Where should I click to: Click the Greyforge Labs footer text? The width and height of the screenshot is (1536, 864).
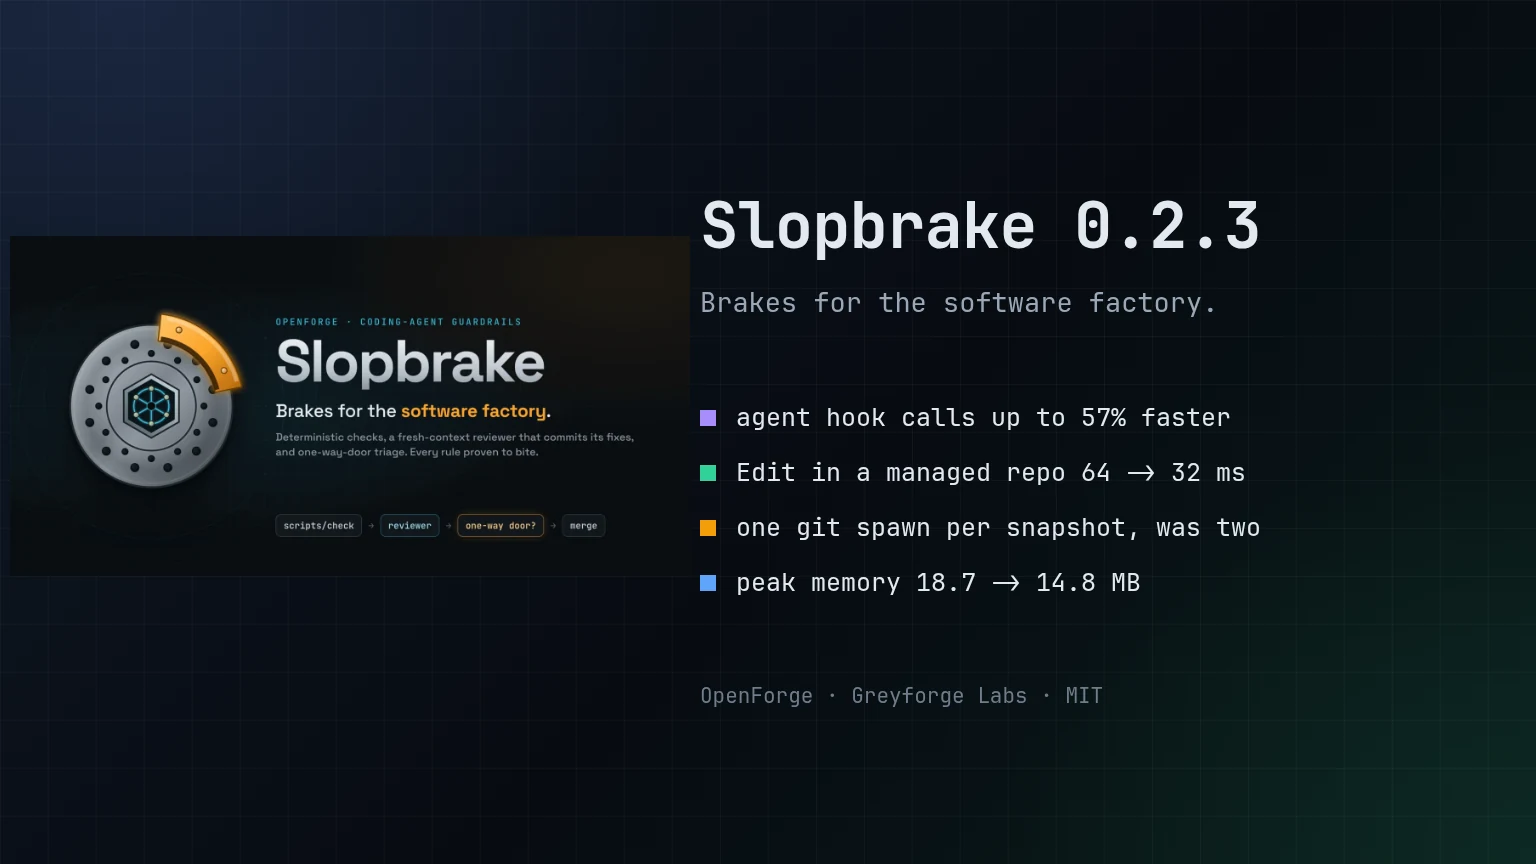tap(939, 696)
